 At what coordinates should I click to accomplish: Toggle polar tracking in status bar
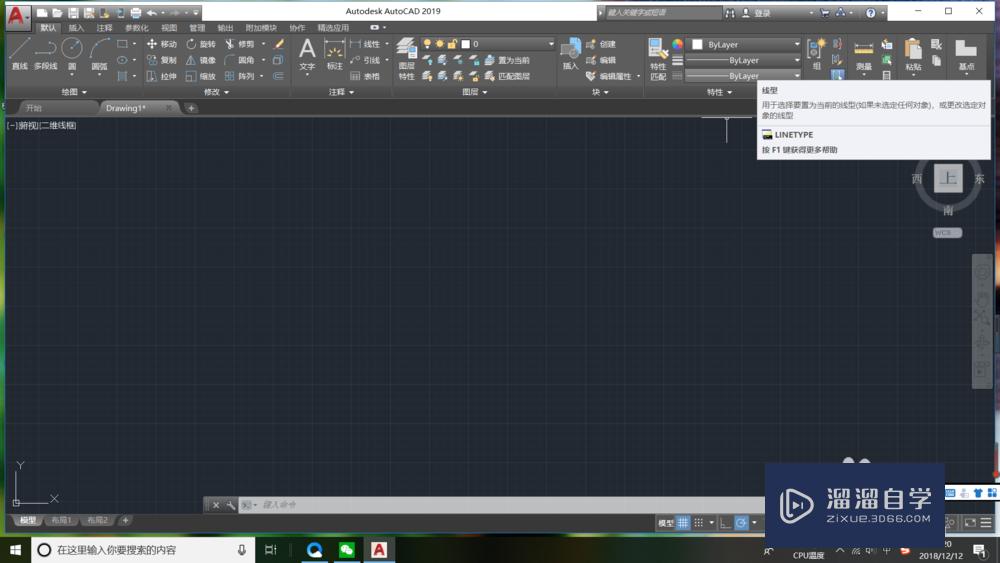(x=741, y=523)
